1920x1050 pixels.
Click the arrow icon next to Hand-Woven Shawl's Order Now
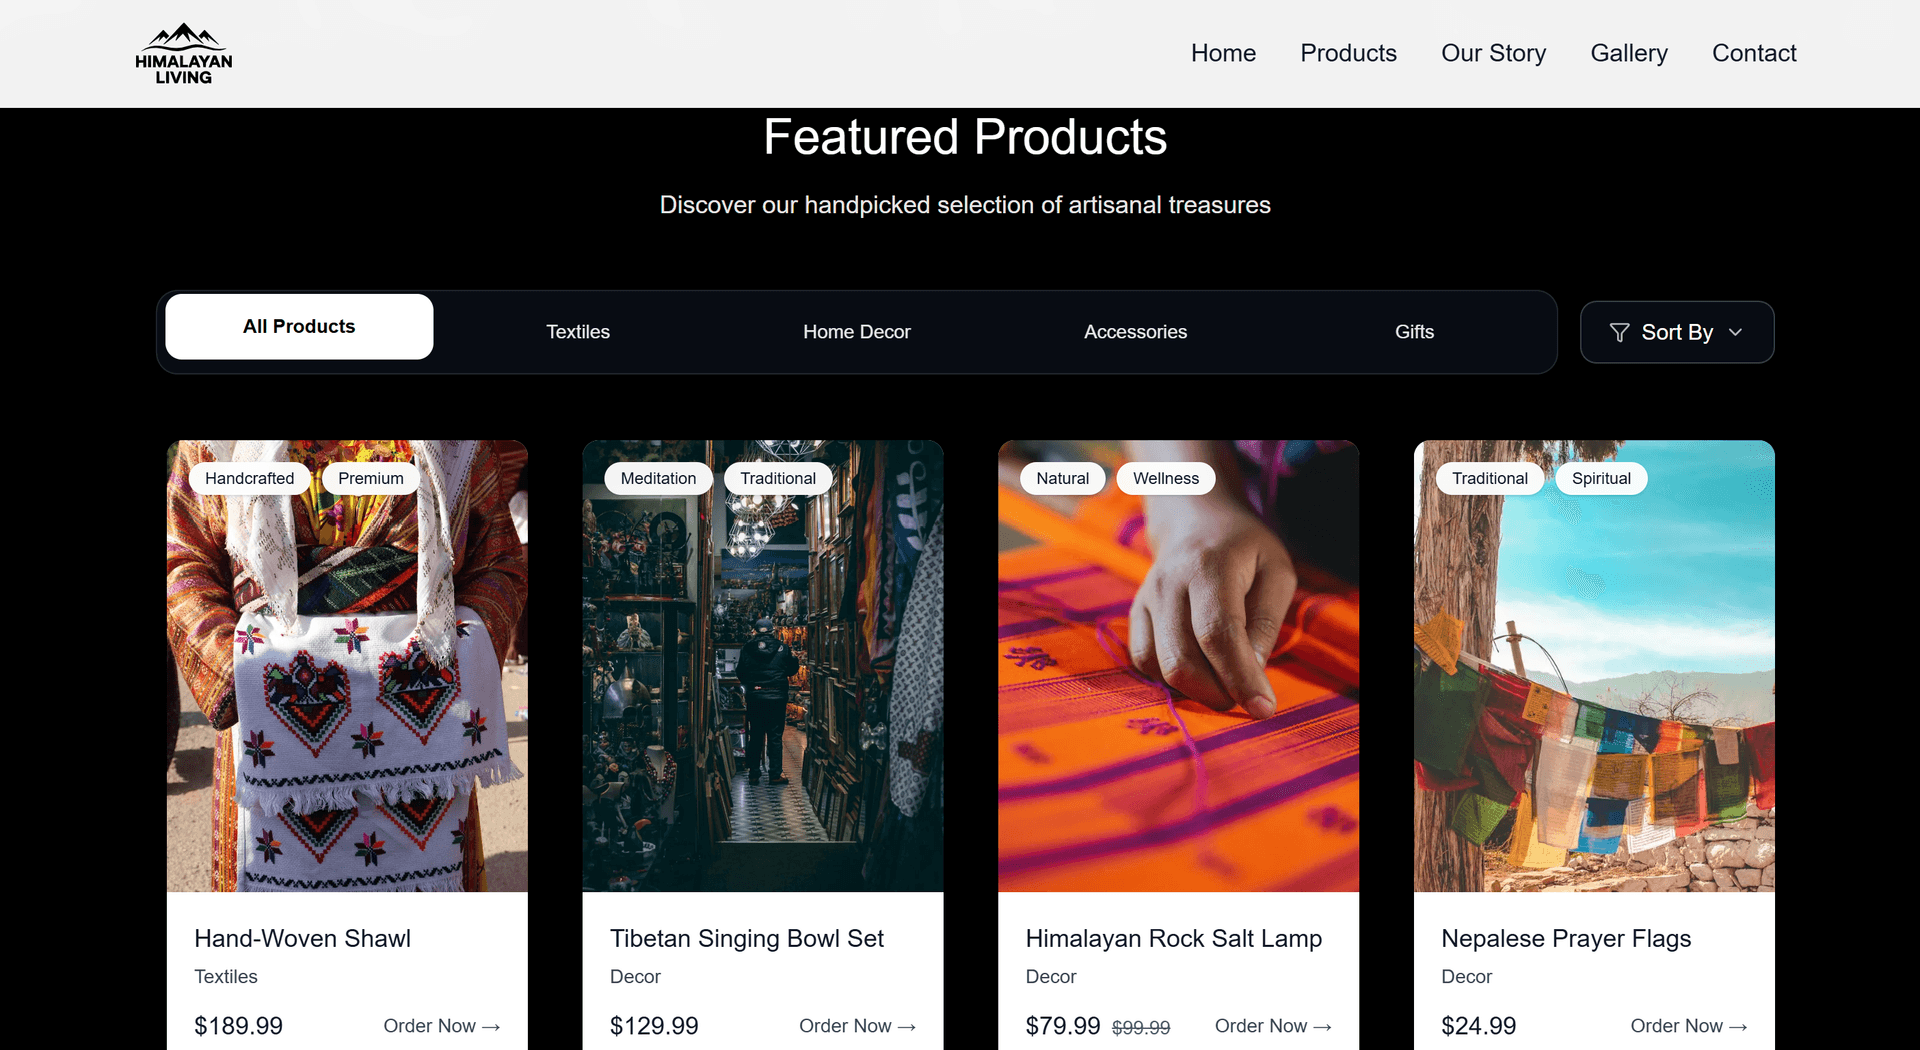491,1026
